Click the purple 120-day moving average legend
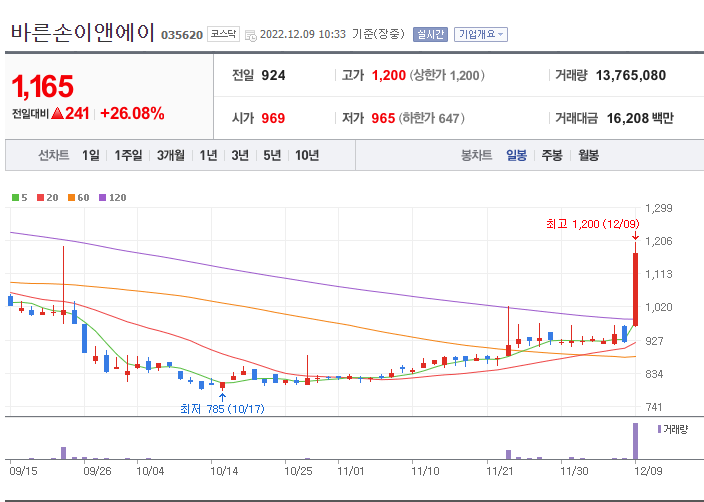Screen dimensions: 704x502 (112, 198)
